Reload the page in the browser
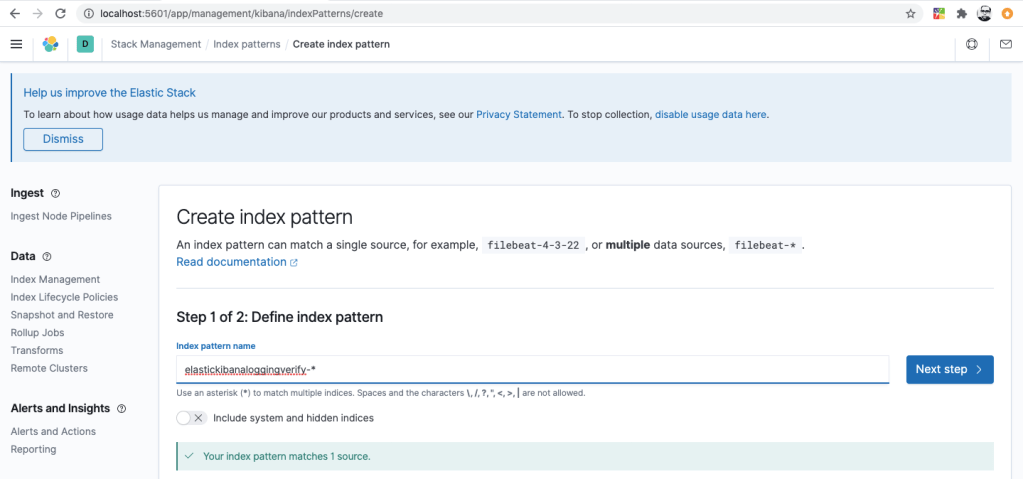The width and height of the screenshot is (1023, 479). (x=60, y=14)
